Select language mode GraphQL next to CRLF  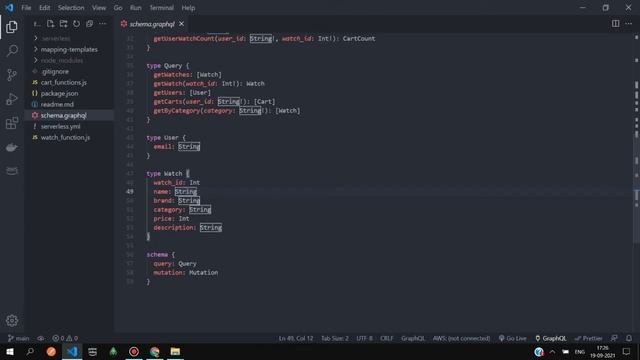pos(413,338)
